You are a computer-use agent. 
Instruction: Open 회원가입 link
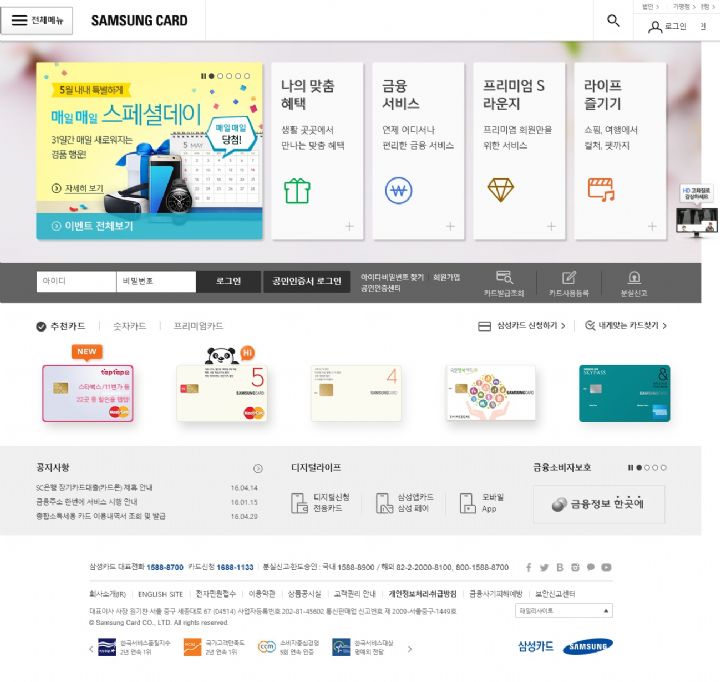click(x=447, y=277)
